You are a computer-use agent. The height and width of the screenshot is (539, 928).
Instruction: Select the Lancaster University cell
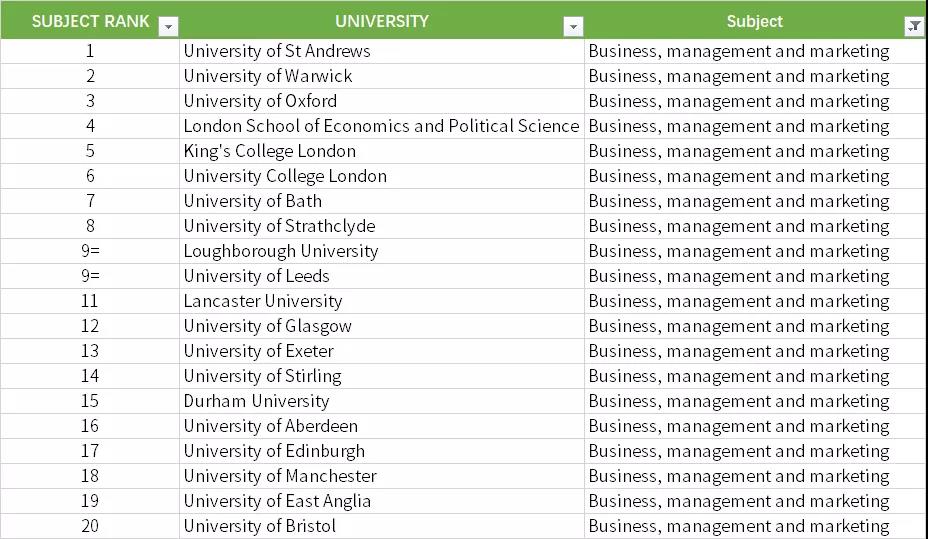(x=263, y=301)
